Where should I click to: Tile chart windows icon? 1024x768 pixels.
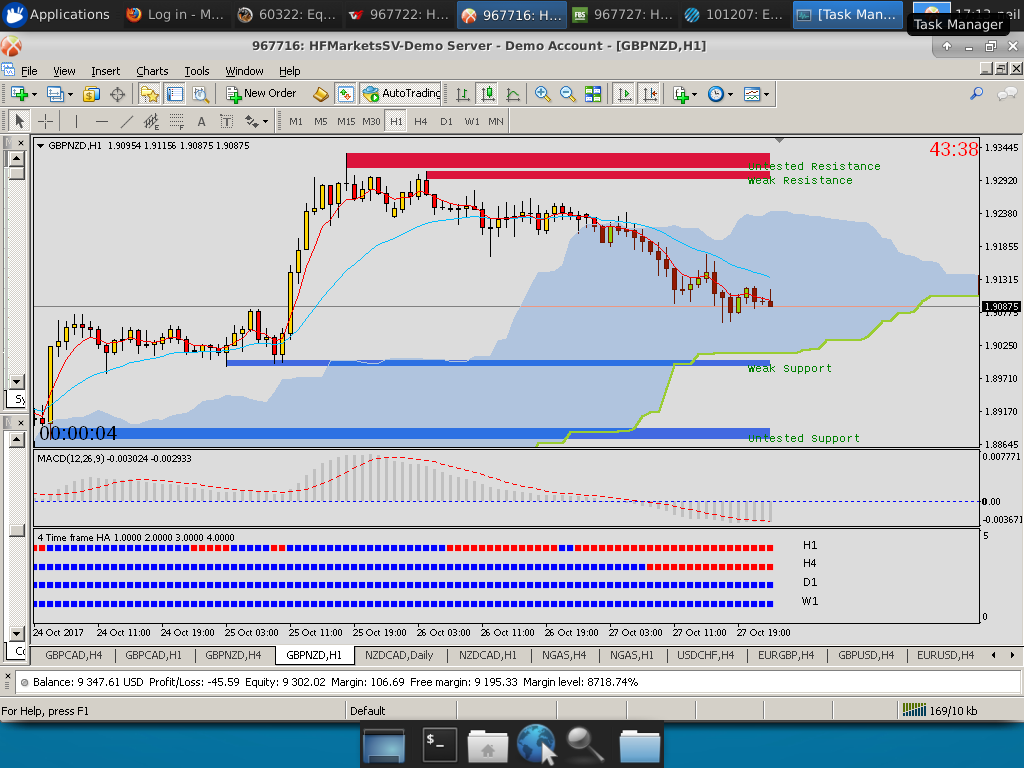coord(593,93)
